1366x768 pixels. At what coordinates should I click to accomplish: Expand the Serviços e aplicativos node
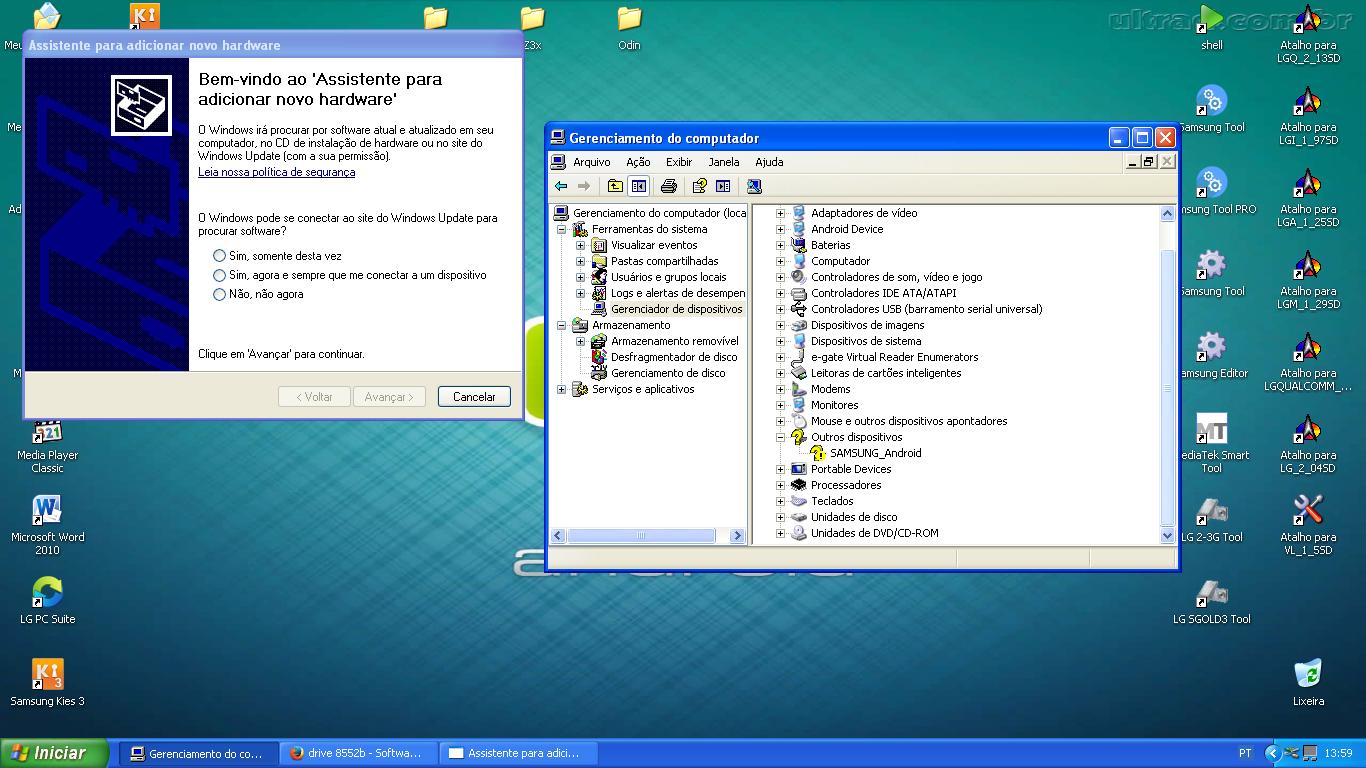pyautogui.click(x=561, y=389)
